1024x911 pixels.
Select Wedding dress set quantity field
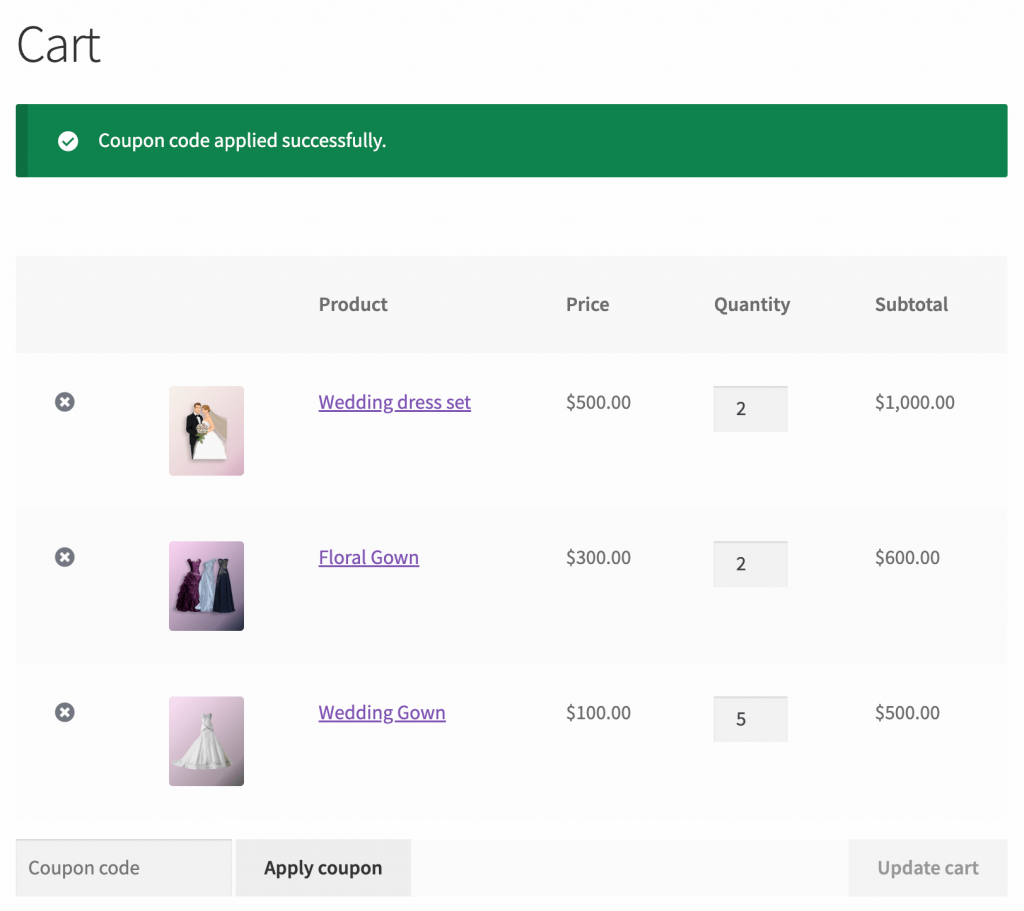750,409
